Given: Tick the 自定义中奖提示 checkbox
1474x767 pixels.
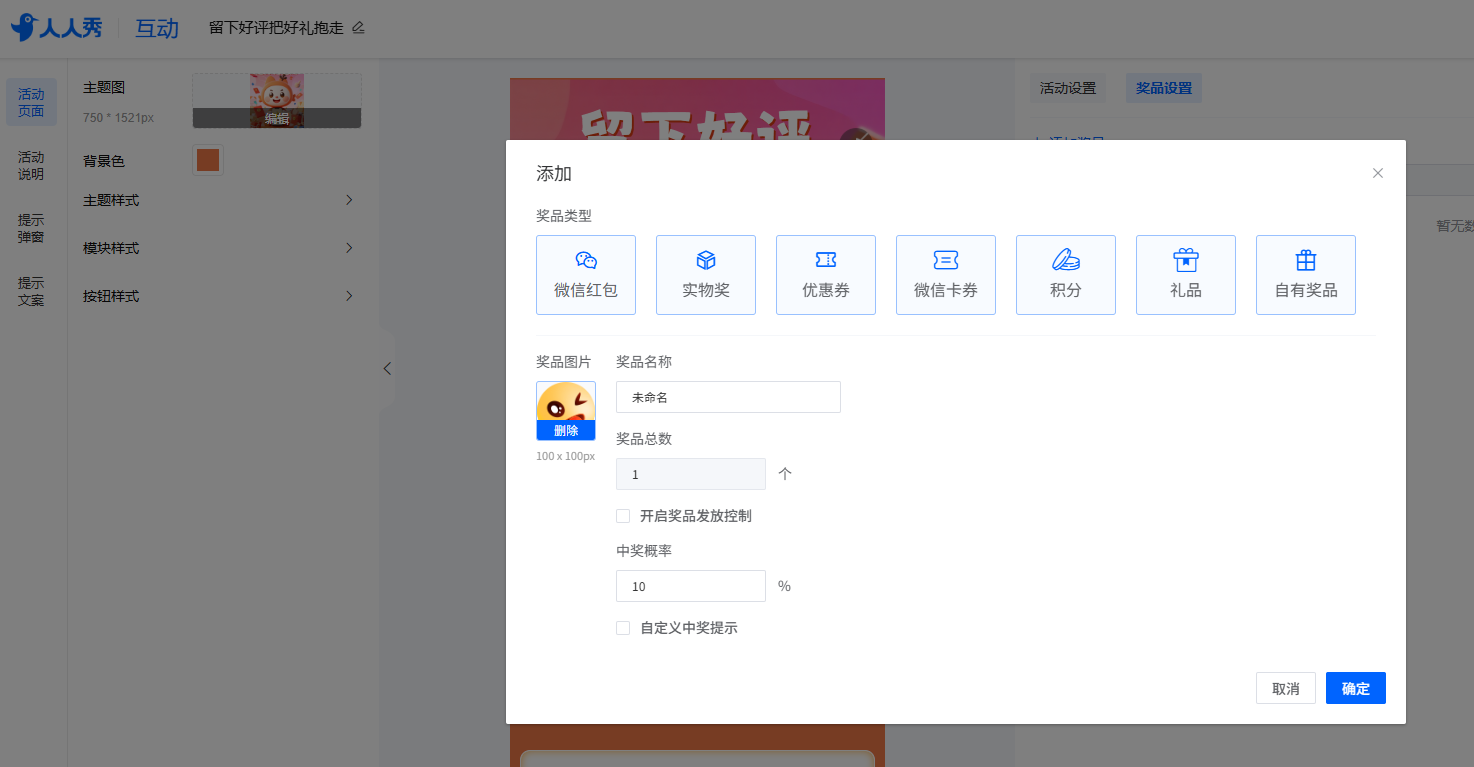Looking at the screenshot, I should point(623,628).
